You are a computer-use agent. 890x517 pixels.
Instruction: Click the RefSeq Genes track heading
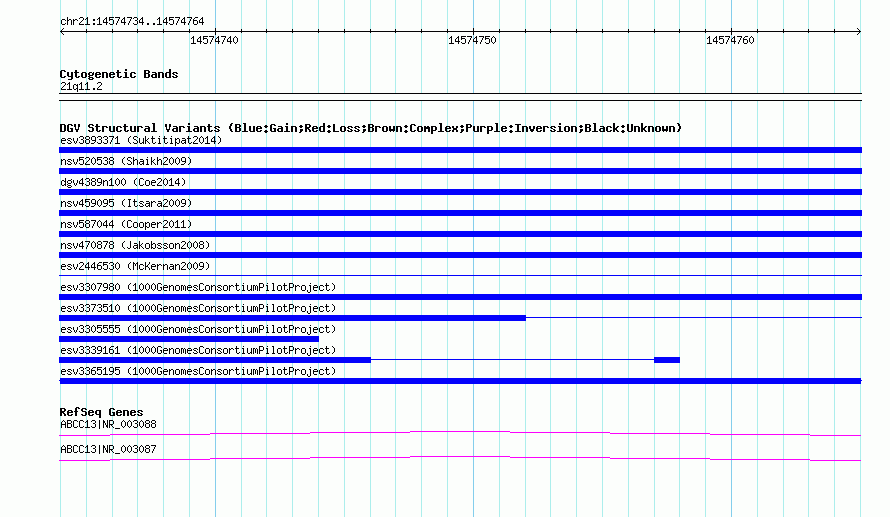click(102, 412)
